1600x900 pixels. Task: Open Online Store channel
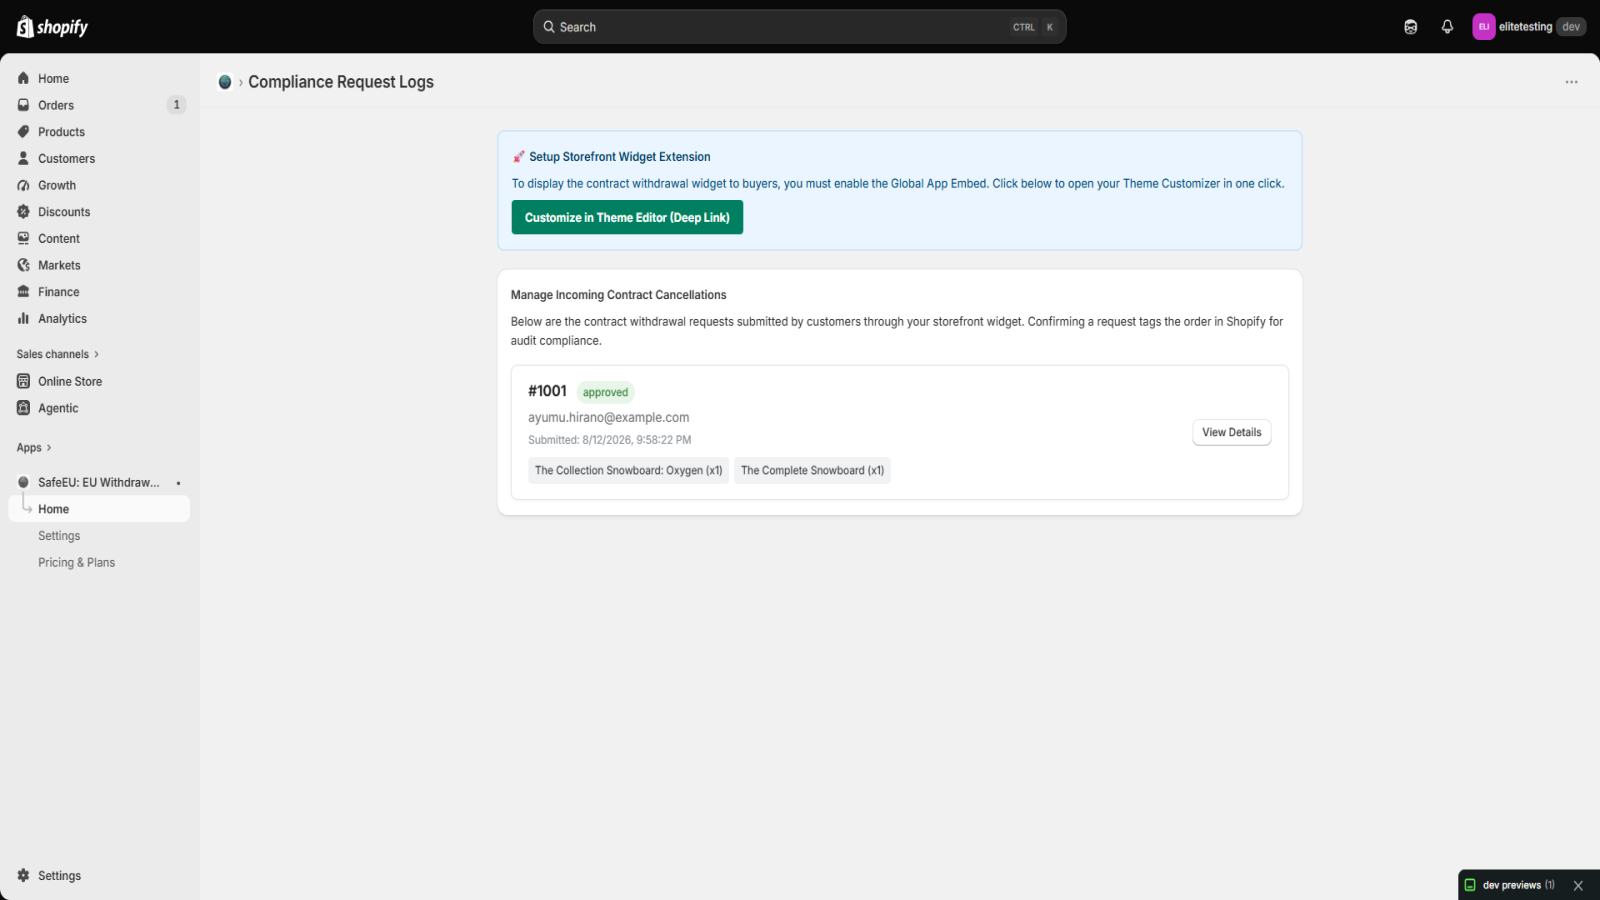[99, 381]
